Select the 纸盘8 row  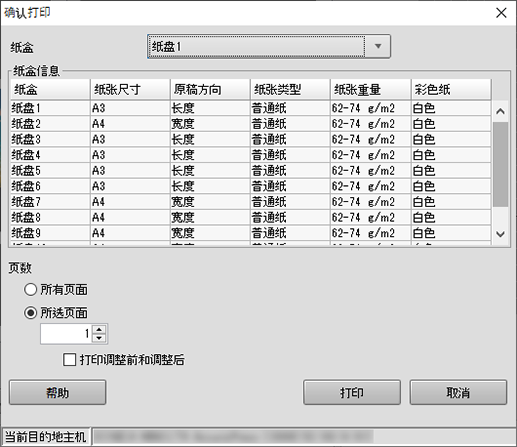coord(251,217)
